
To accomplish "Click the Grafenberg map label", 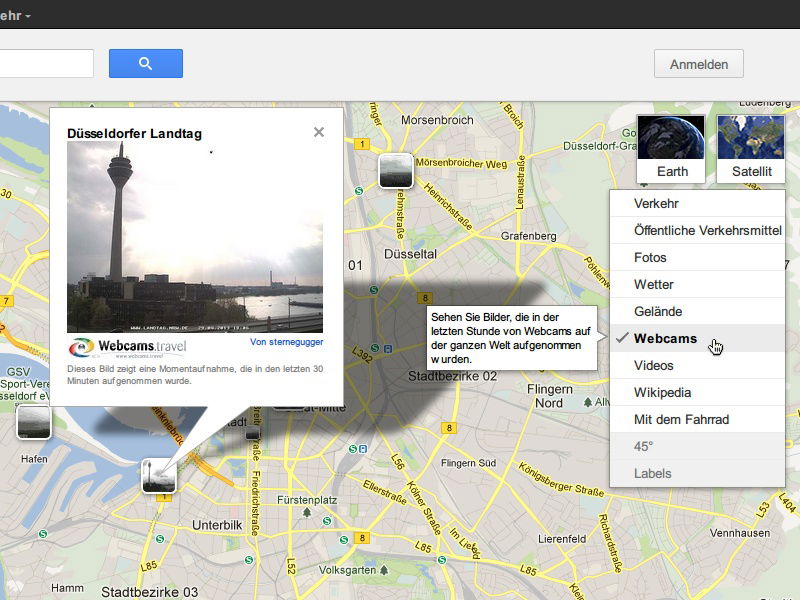I will pos(529,236).
